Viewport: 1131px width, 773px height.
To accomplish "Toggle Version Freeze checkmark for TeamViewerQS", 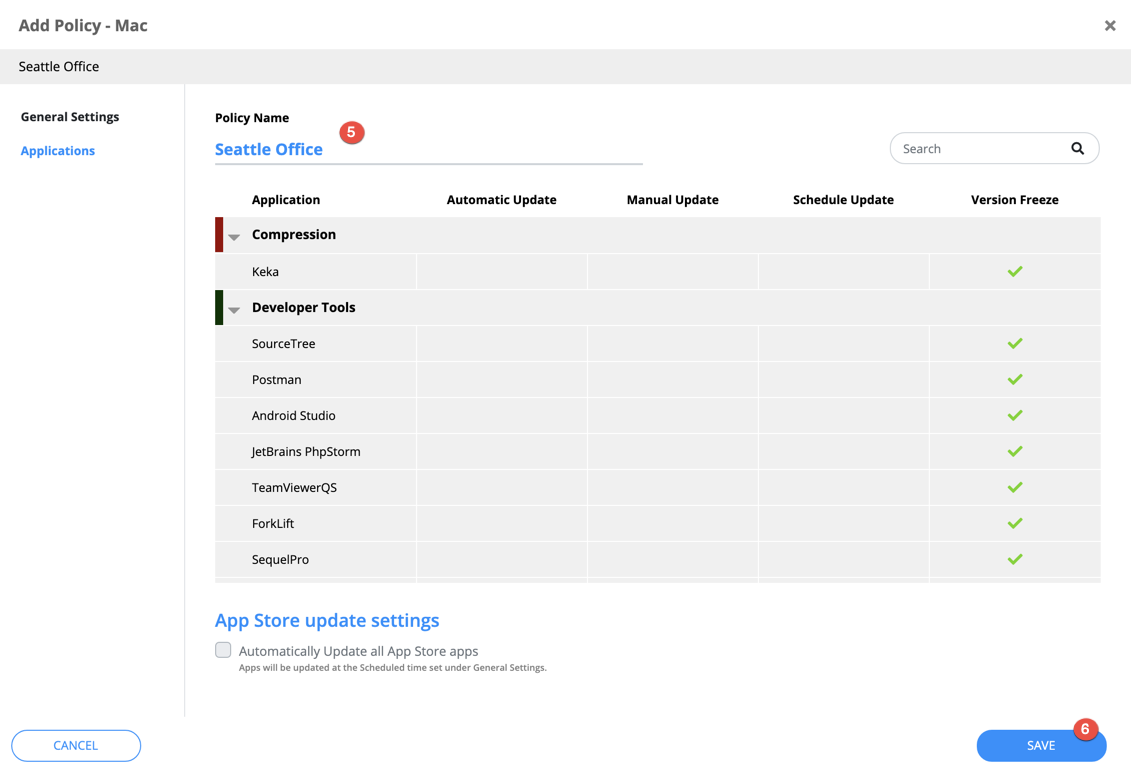I will click(1015, 487).
